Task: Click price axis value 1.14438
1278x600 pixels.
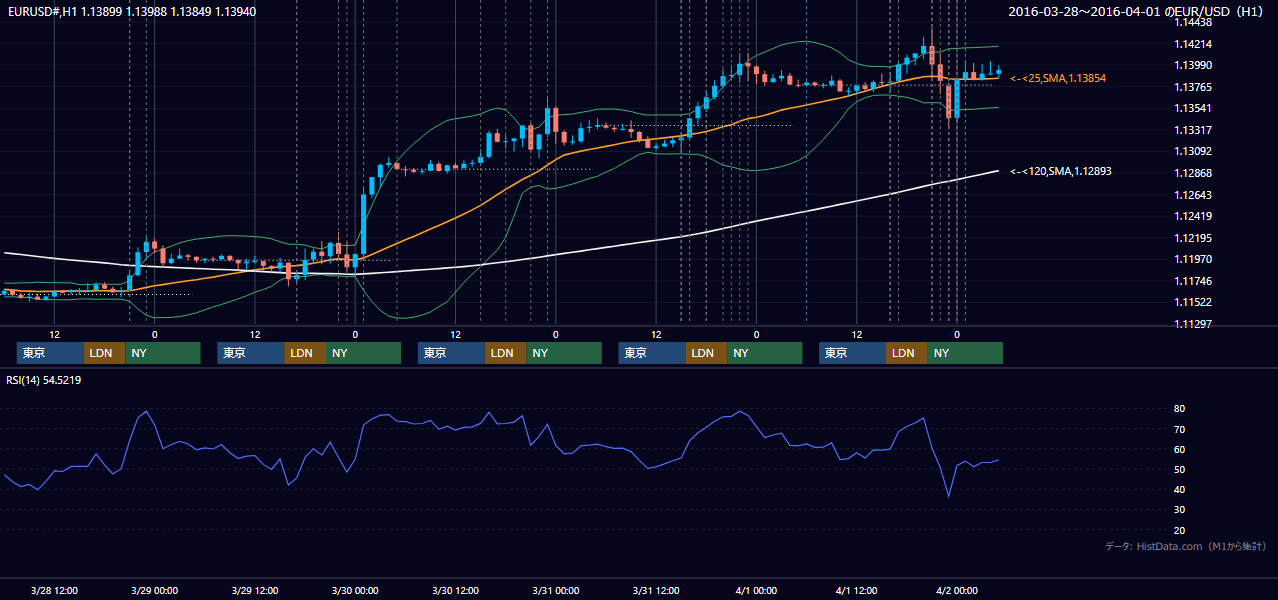Action: point(1192,22)
